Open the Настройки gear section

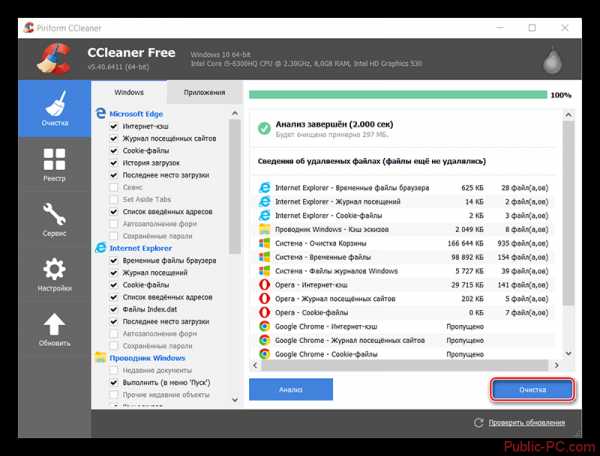click(x=54, y=275)
